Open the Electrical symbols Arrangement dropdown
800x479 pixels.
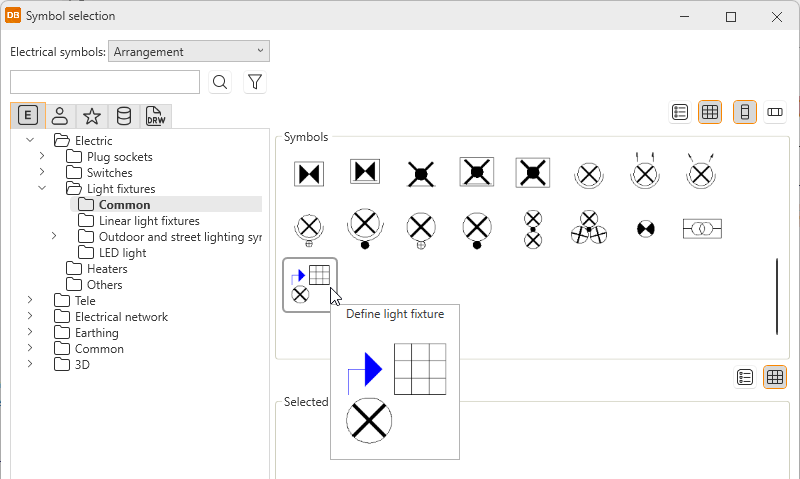click(189, 52)
